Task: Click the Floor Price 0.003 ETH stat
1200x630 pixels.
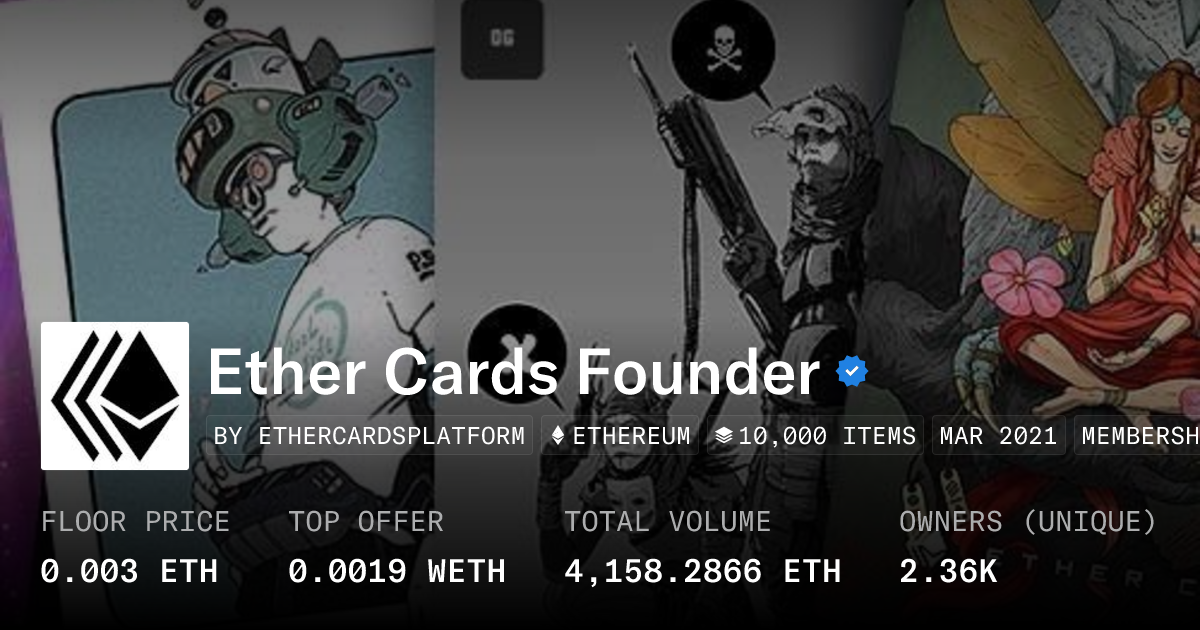Action: [x=135, y=546]
